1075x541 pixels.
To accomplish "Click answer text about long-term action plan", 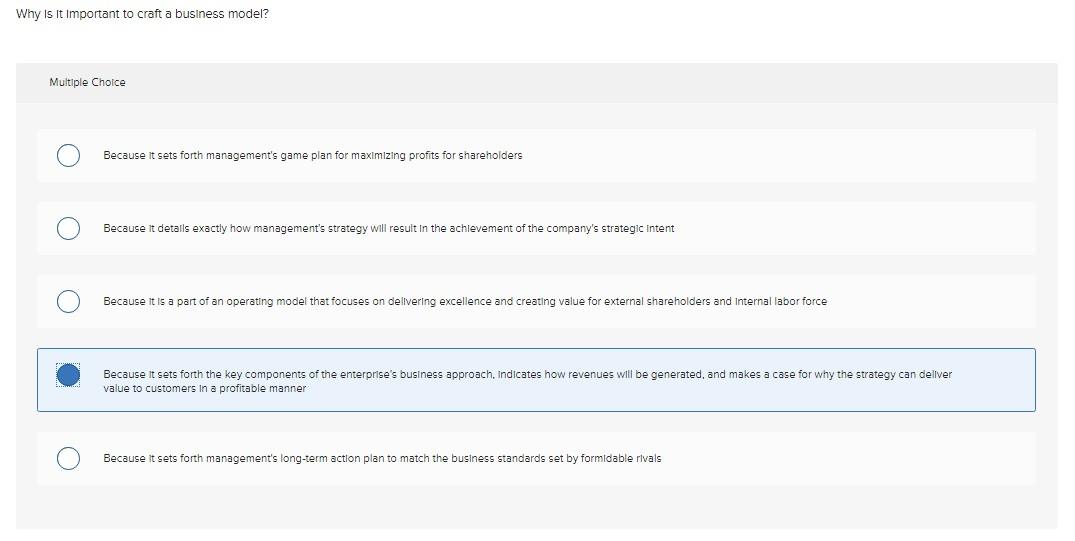I will pyautogui.click(x=382, y=458).
